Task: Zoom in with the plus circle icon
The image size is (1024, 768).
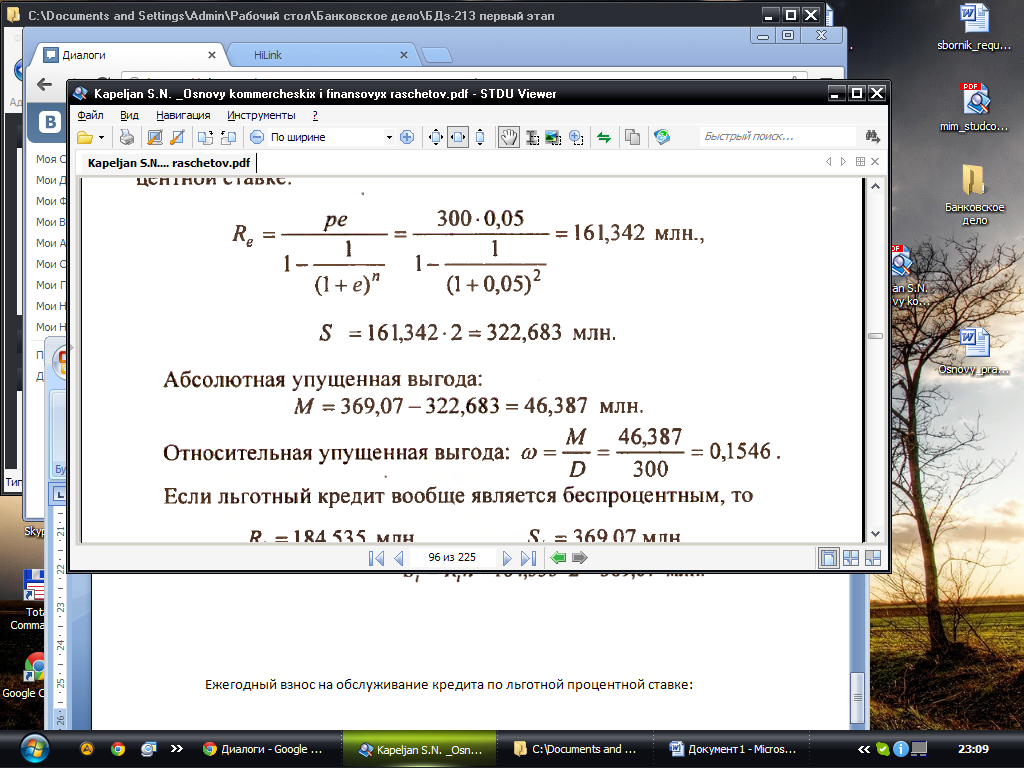Action: (x=407, y=137)
